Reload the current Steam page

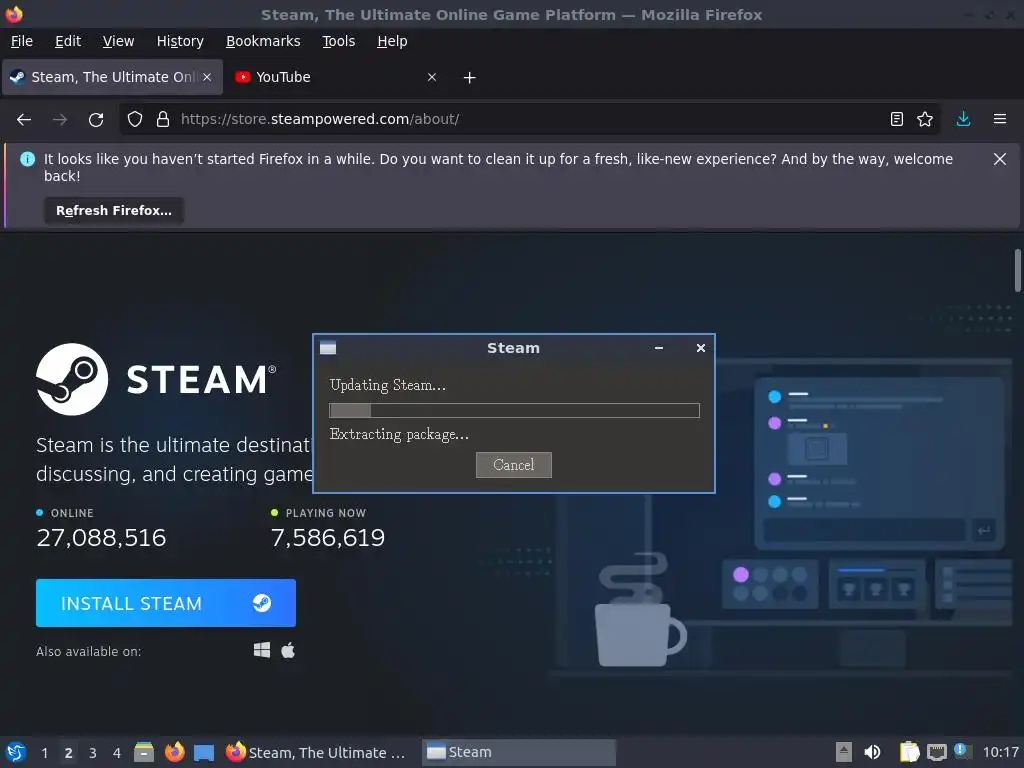pyautogui.click(x=96, y=120)
